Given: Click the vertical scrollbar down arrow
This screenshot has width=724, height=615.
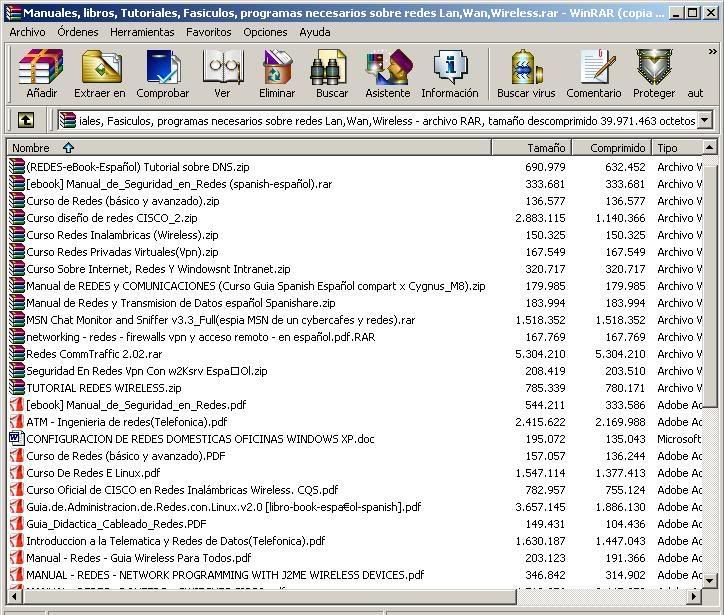Looking at the screenshot, I should [x=710, y=580].
